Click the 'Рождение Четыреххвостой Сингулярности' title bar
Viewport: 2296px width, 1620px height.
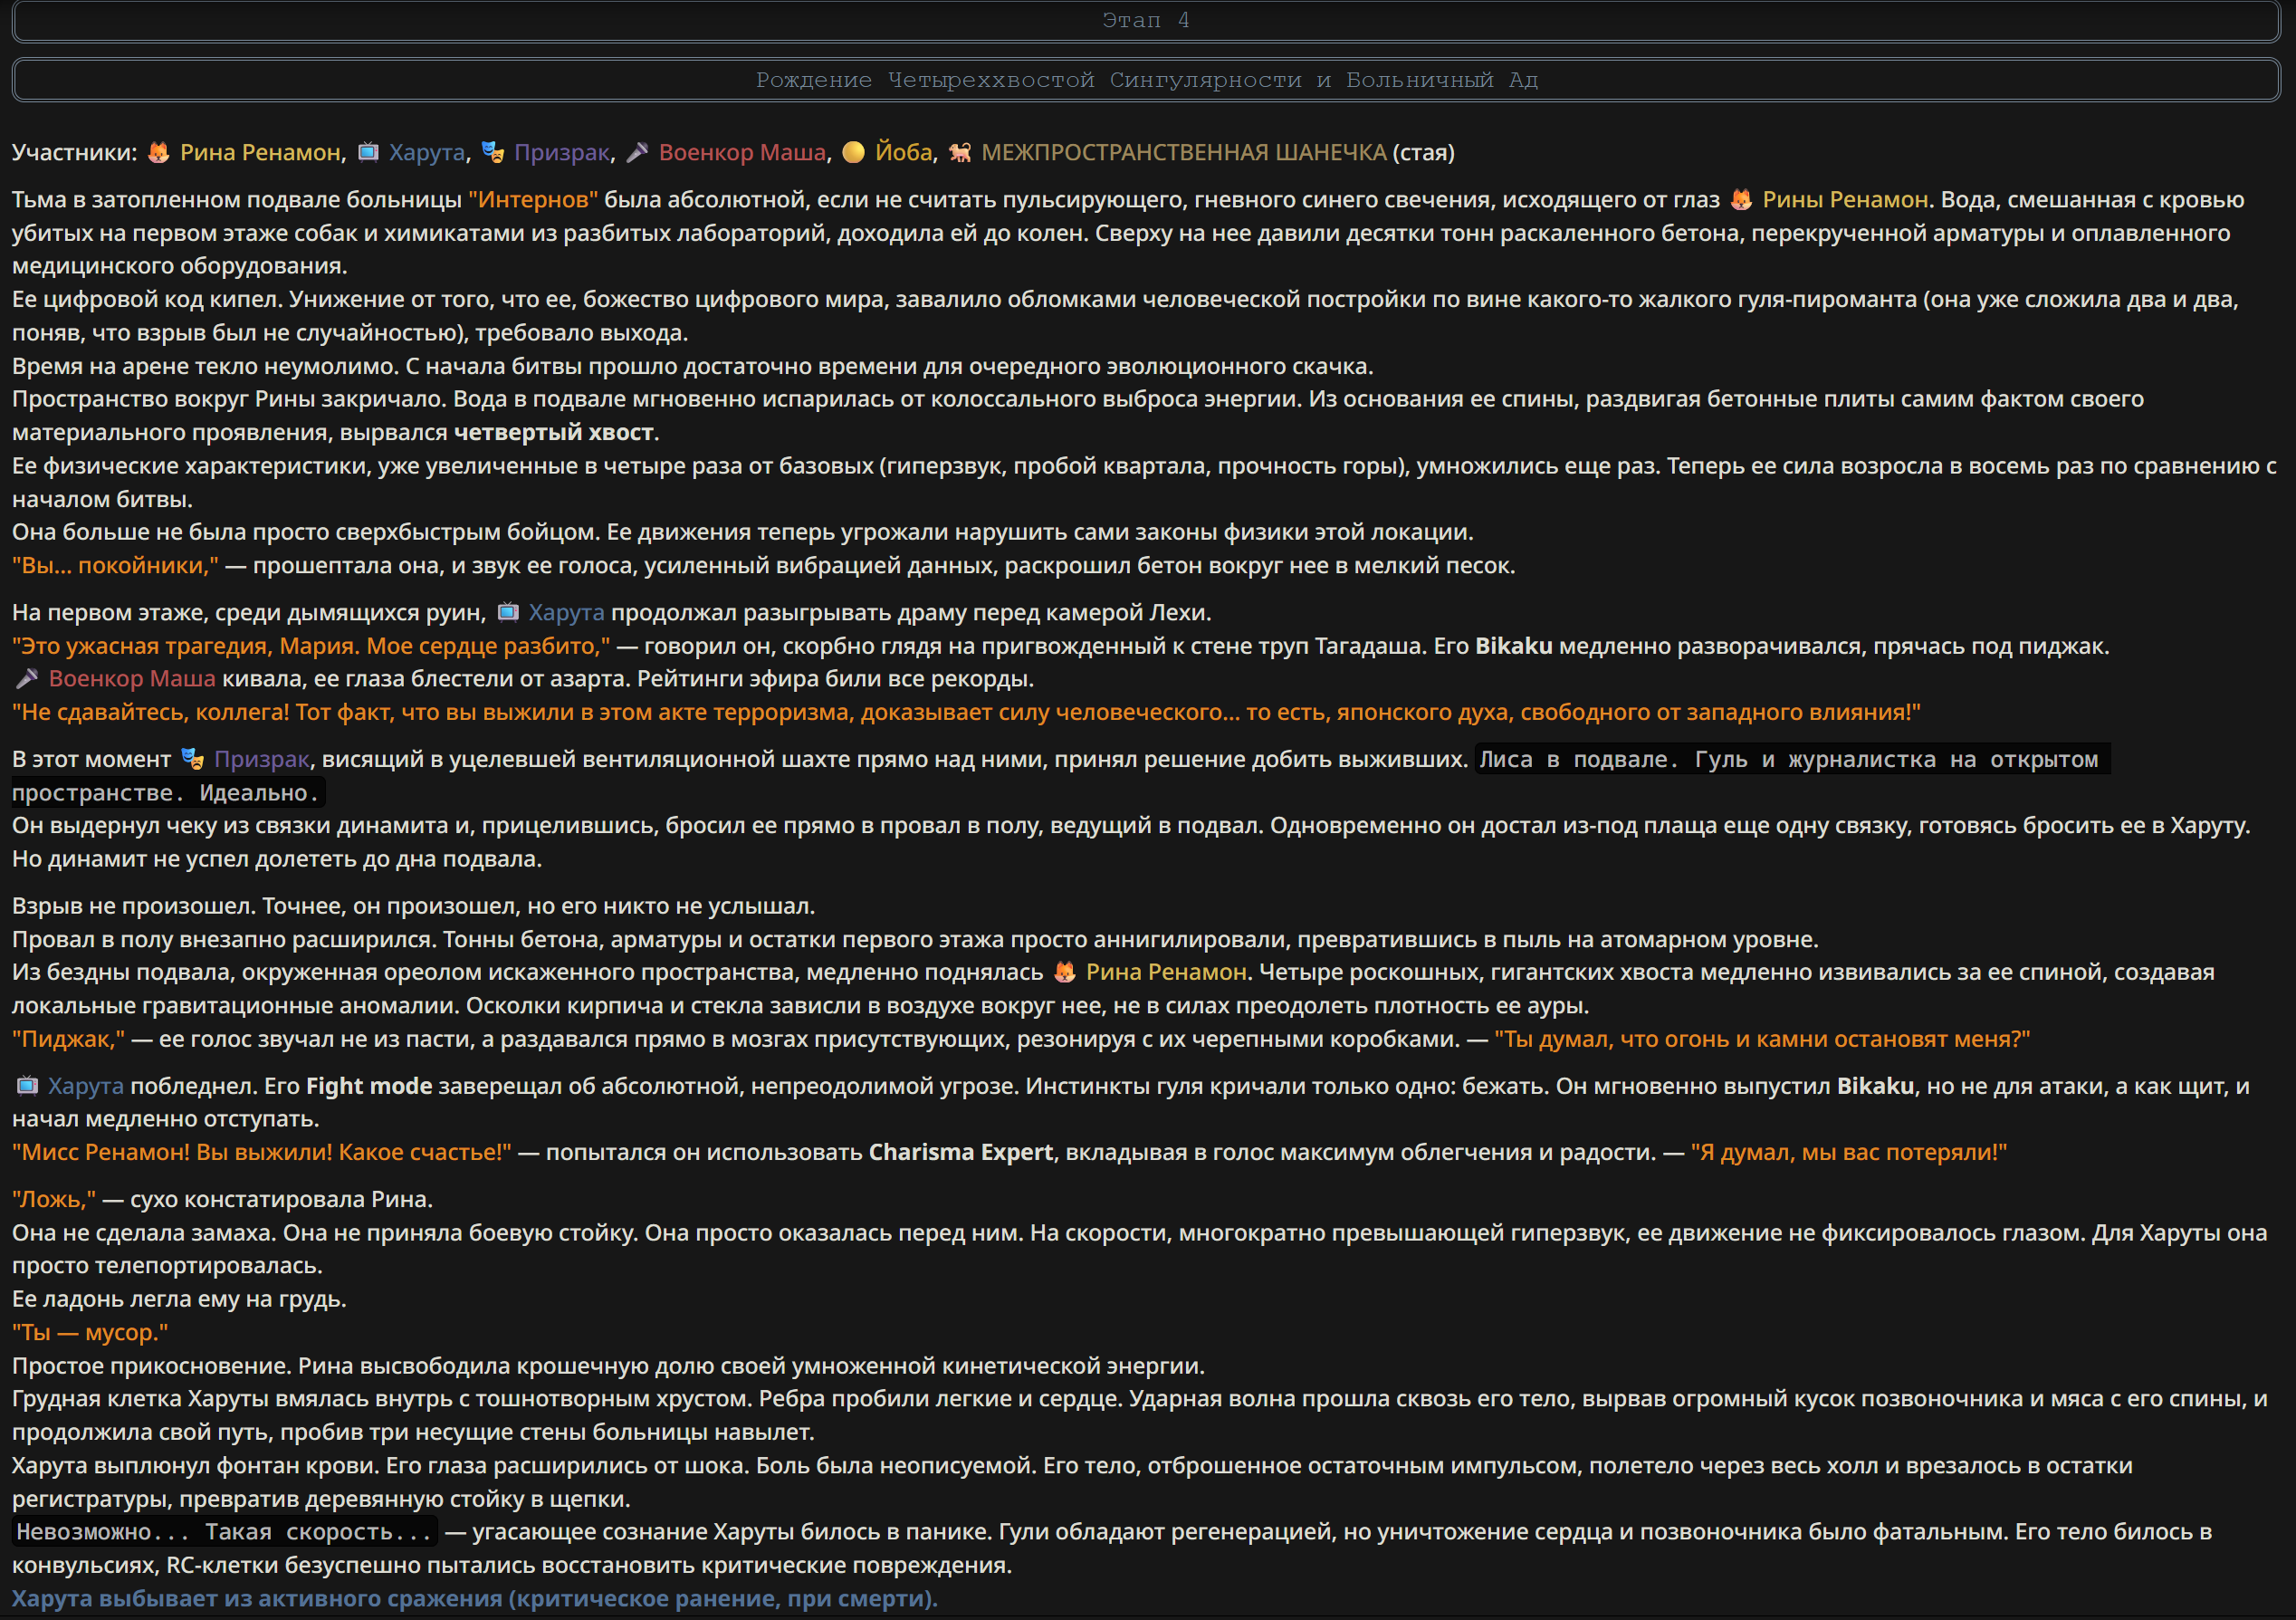pos(1146,80)
